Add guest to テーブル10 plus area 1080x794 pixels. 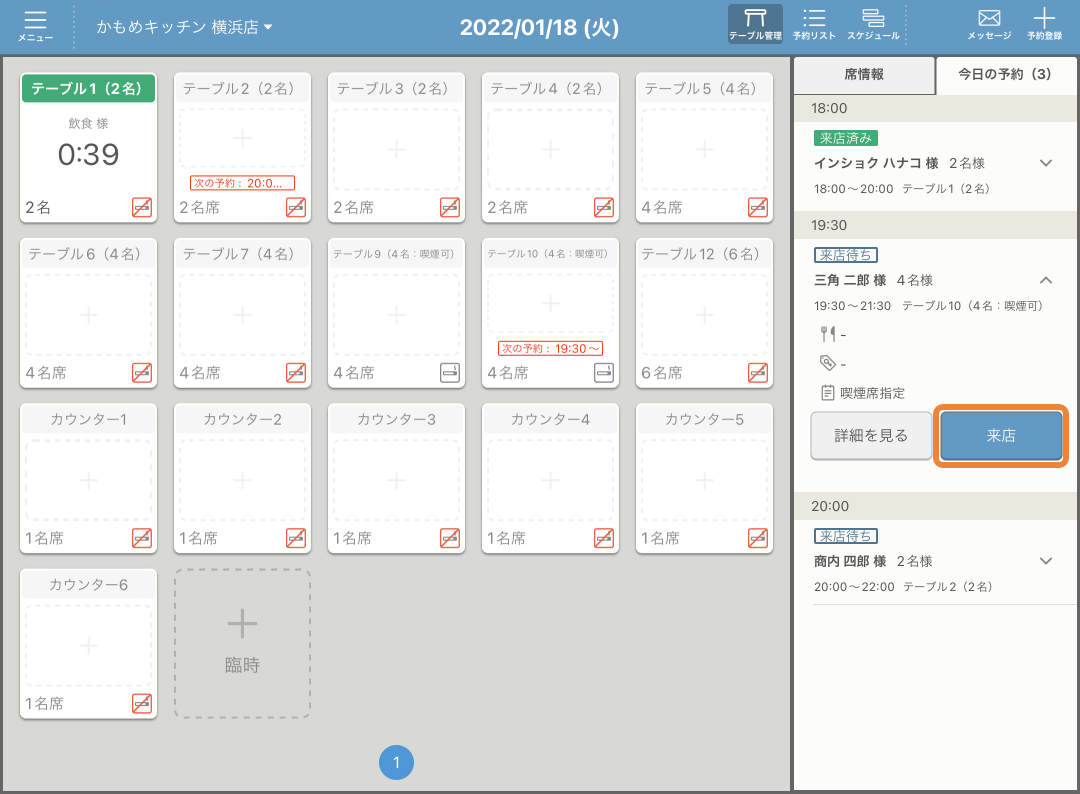(x=550, y=304)
